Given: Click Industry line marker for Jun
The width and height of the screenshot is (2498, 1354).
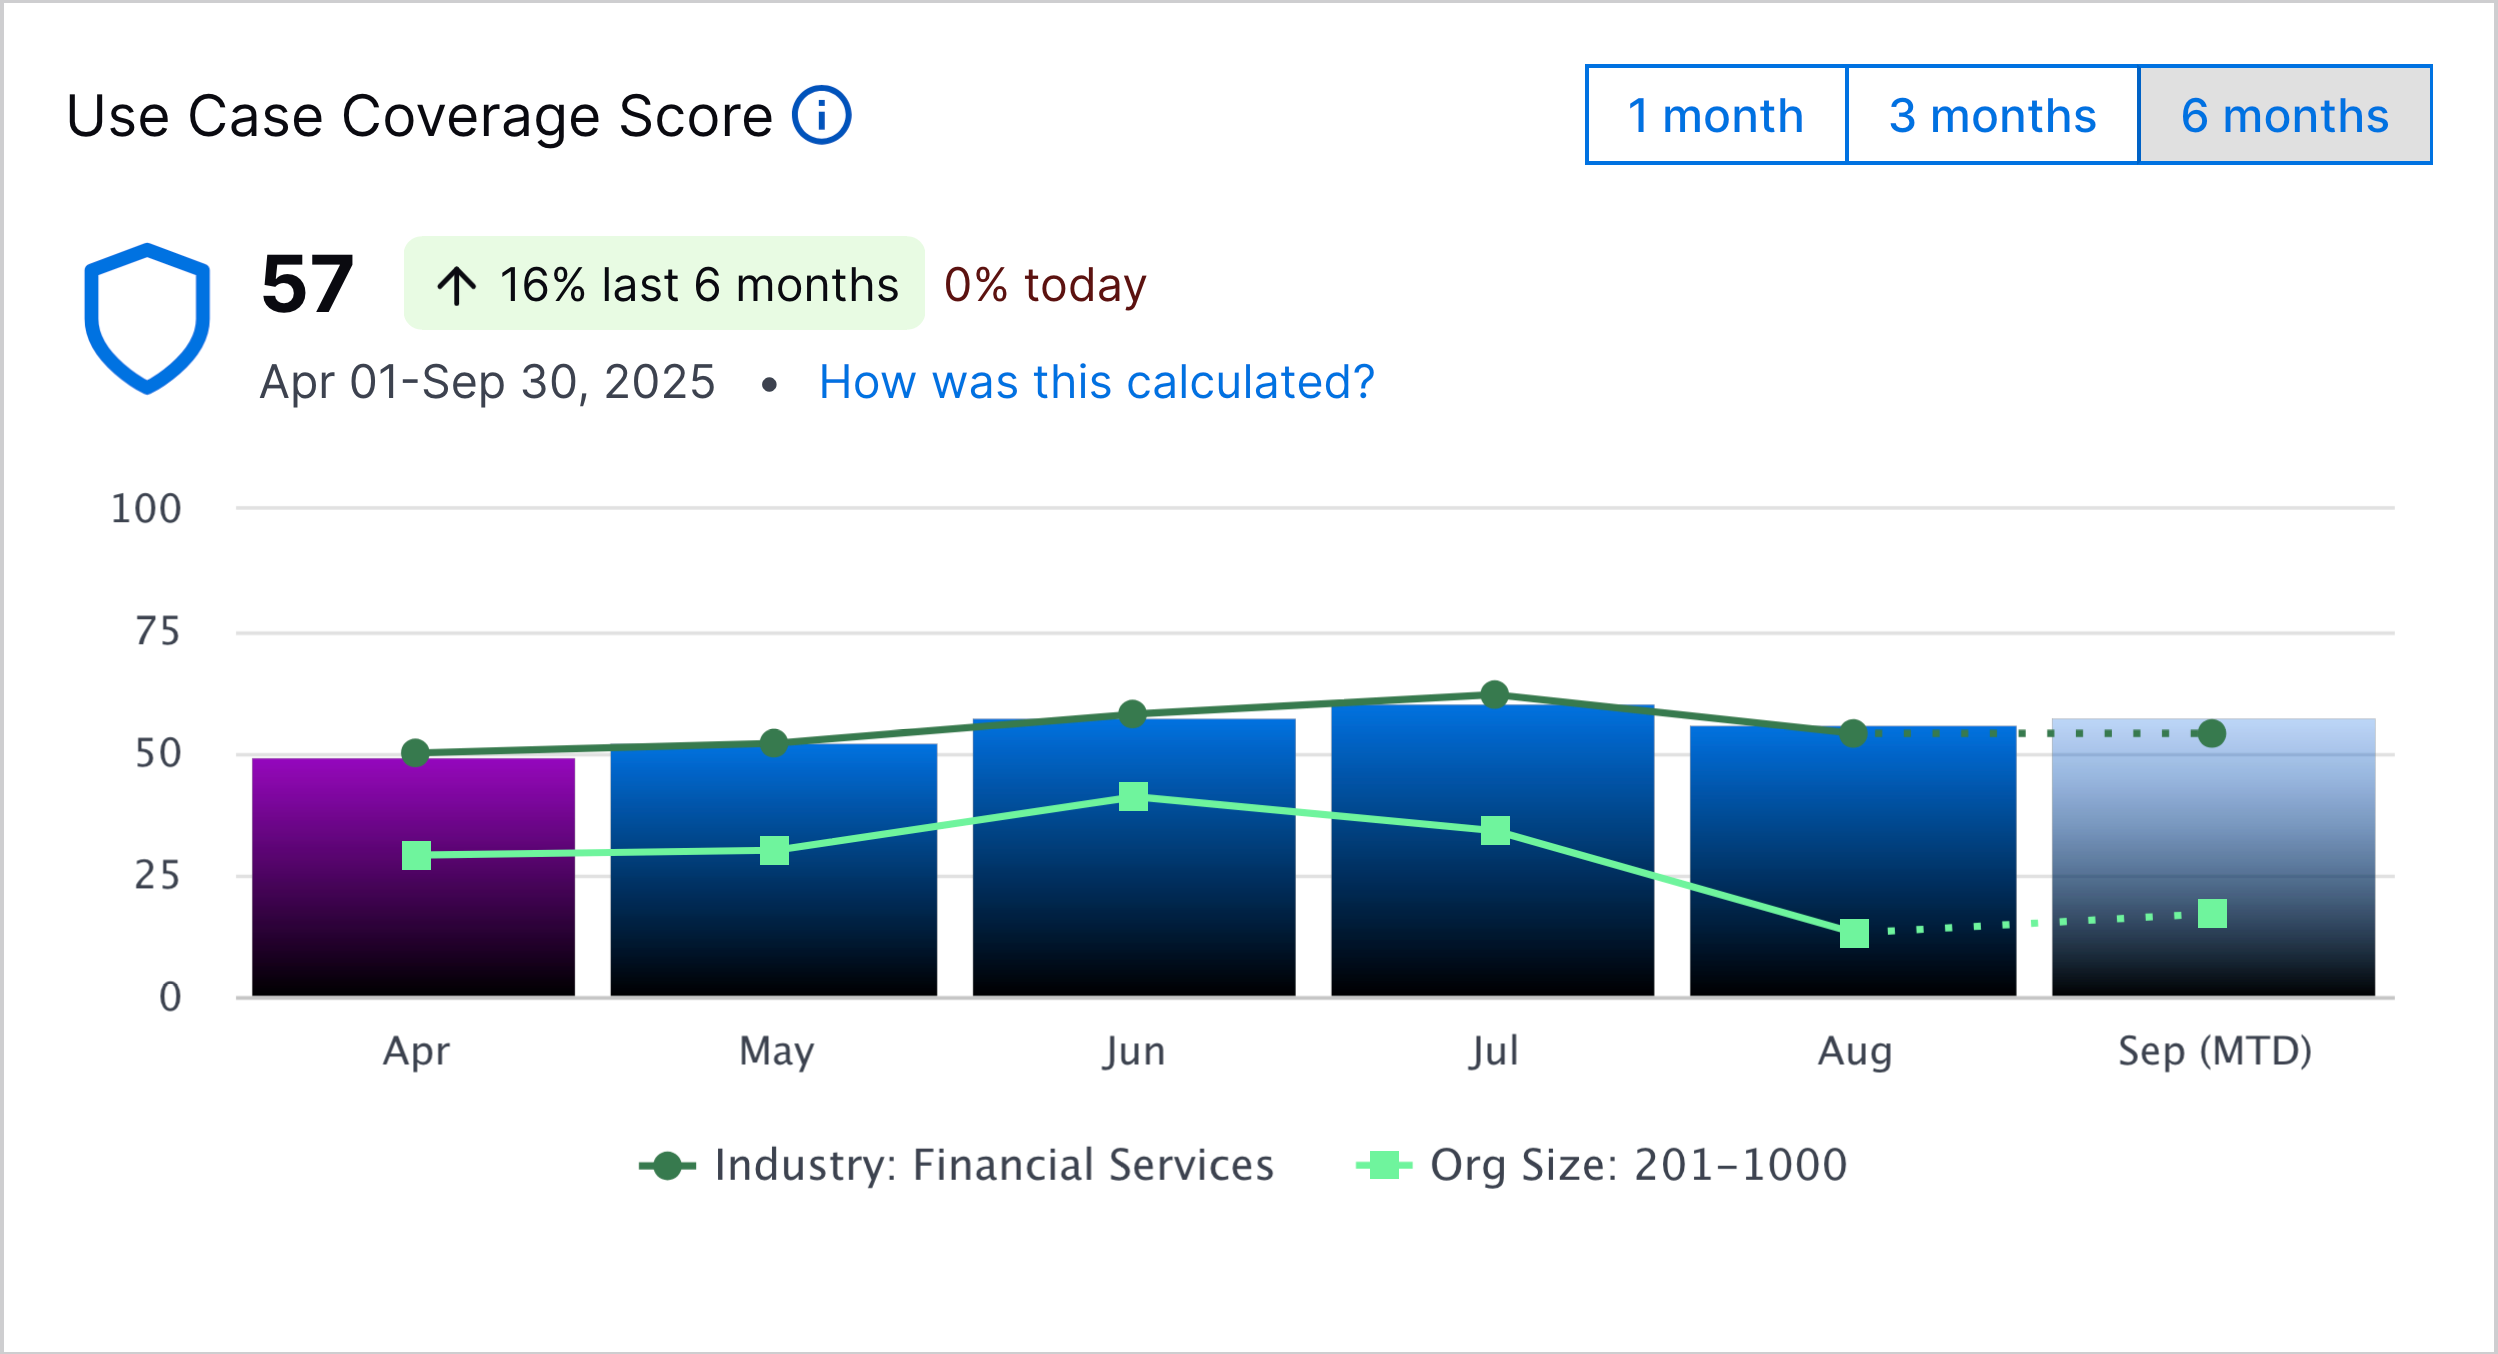Looking at the screenshot, I should pos(1132,714).
